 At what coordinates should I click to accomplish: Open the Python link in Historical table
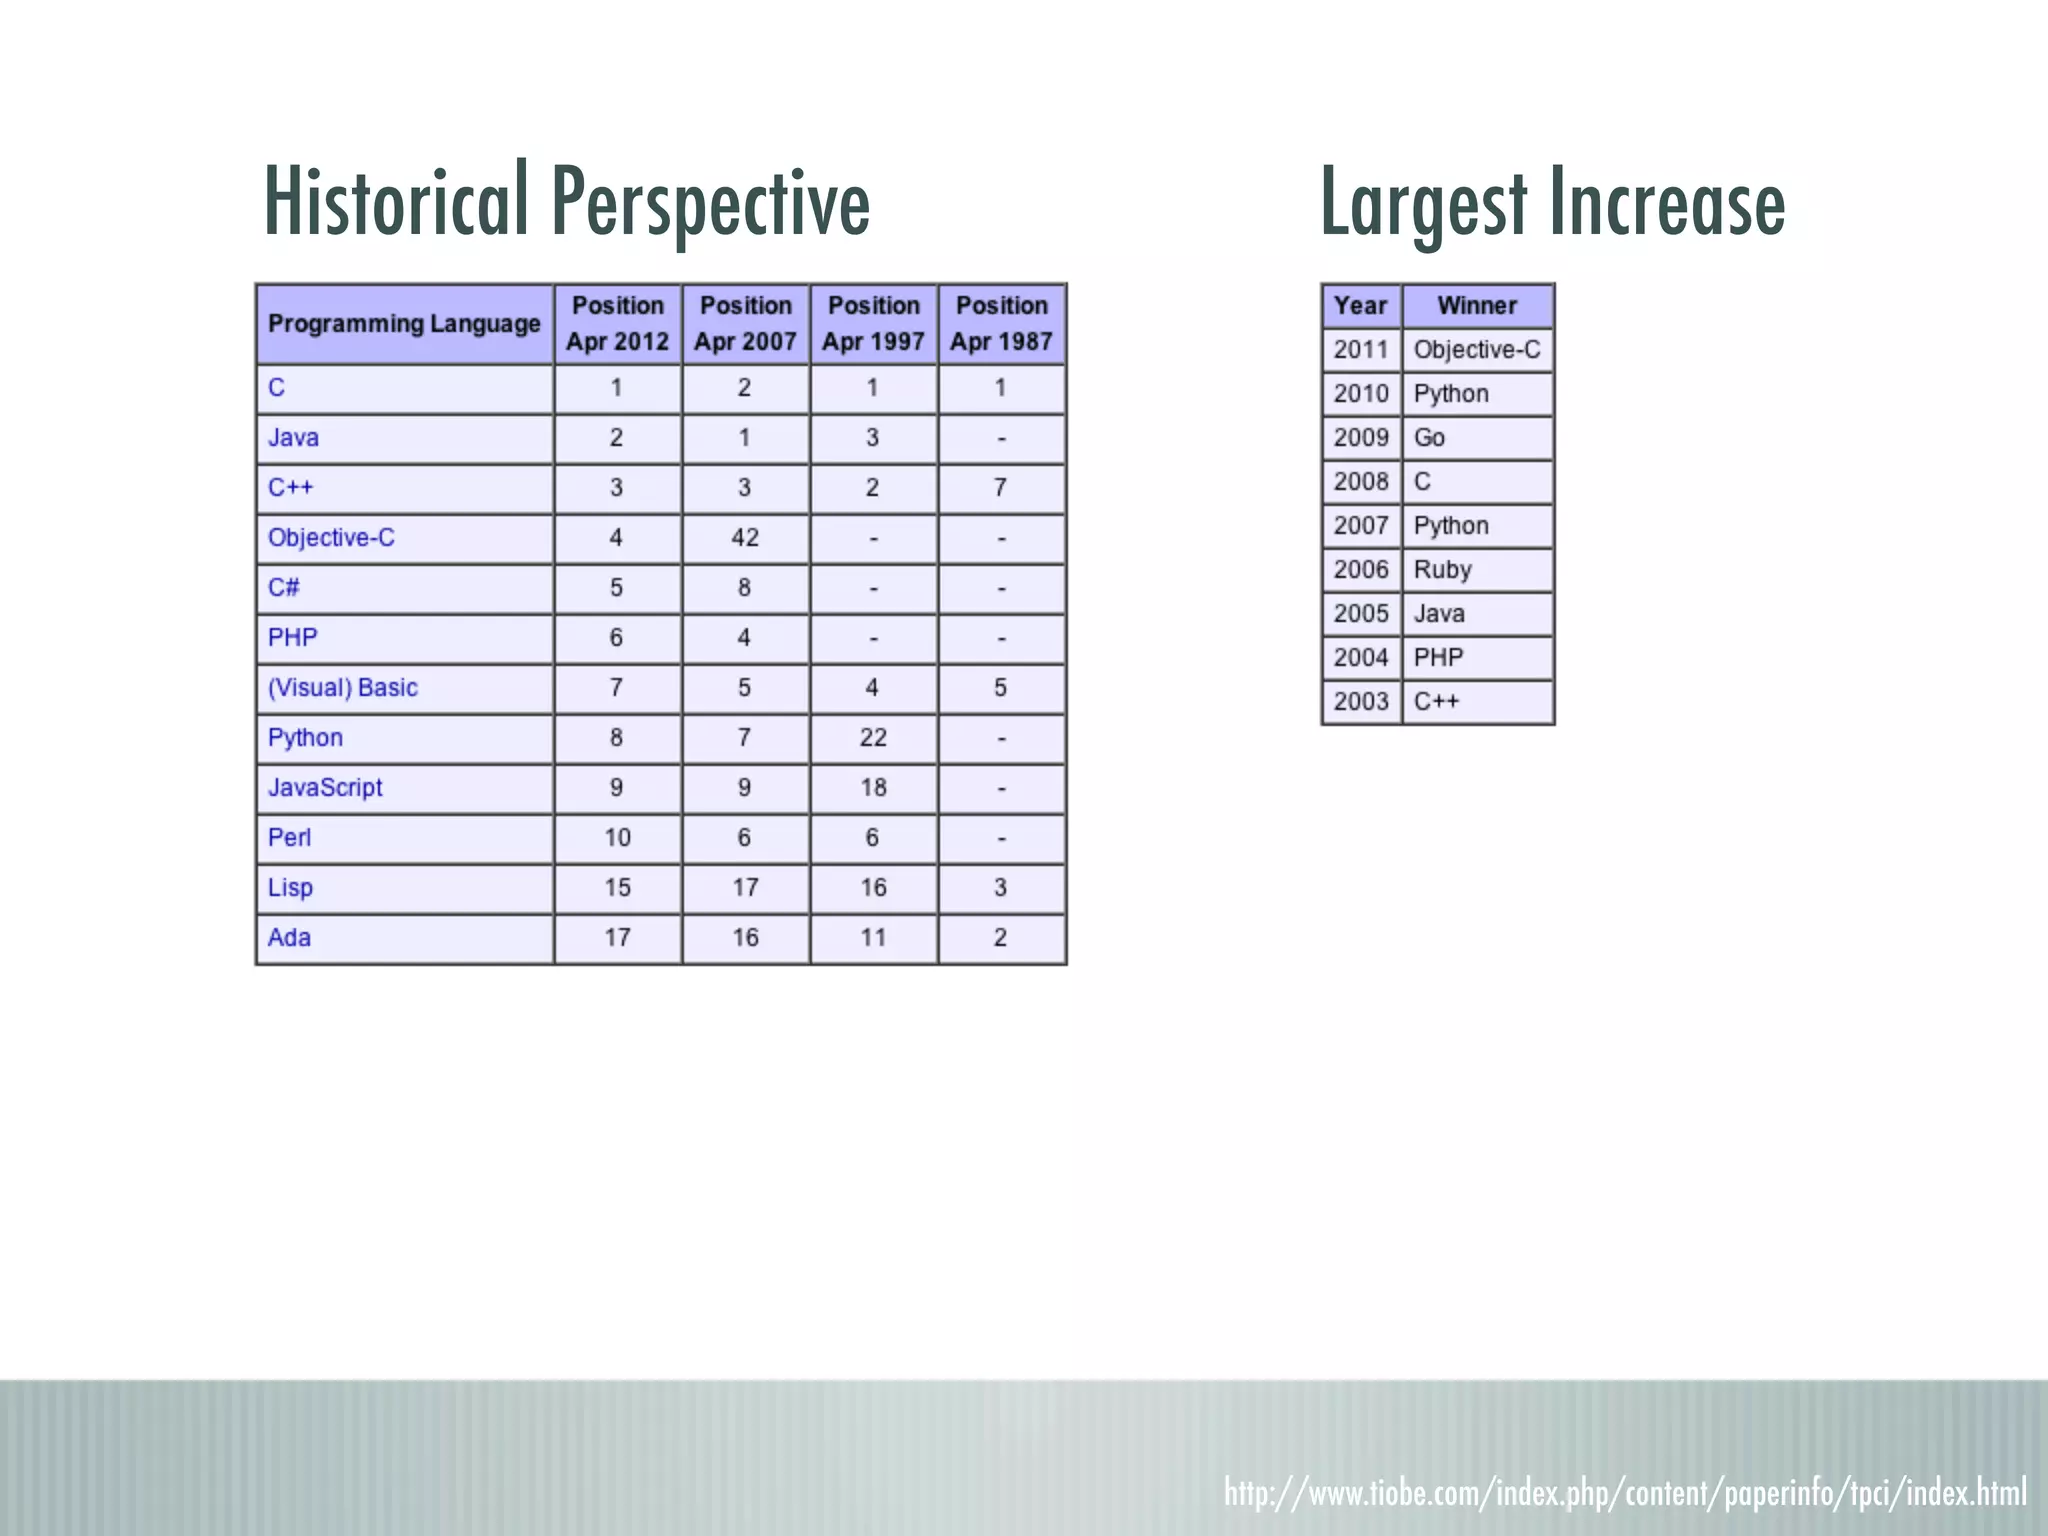305,738
